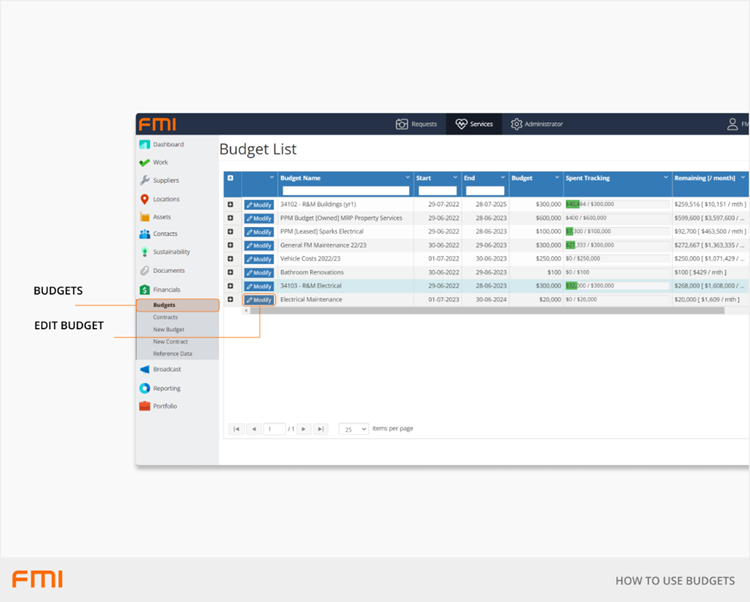The image size is (750, 602).
Task: Click the Suppliers wrench icon
Action: [145, 181]
